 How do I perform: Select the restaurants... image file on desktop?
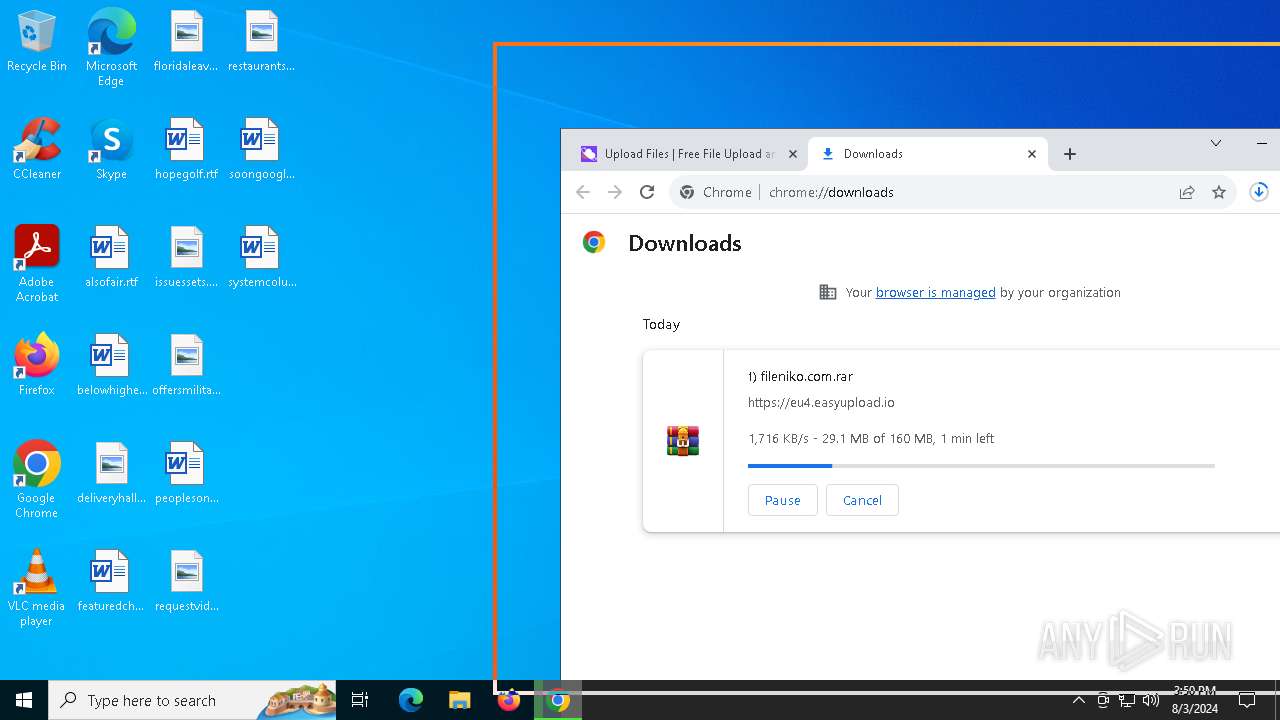click(261, 42)
